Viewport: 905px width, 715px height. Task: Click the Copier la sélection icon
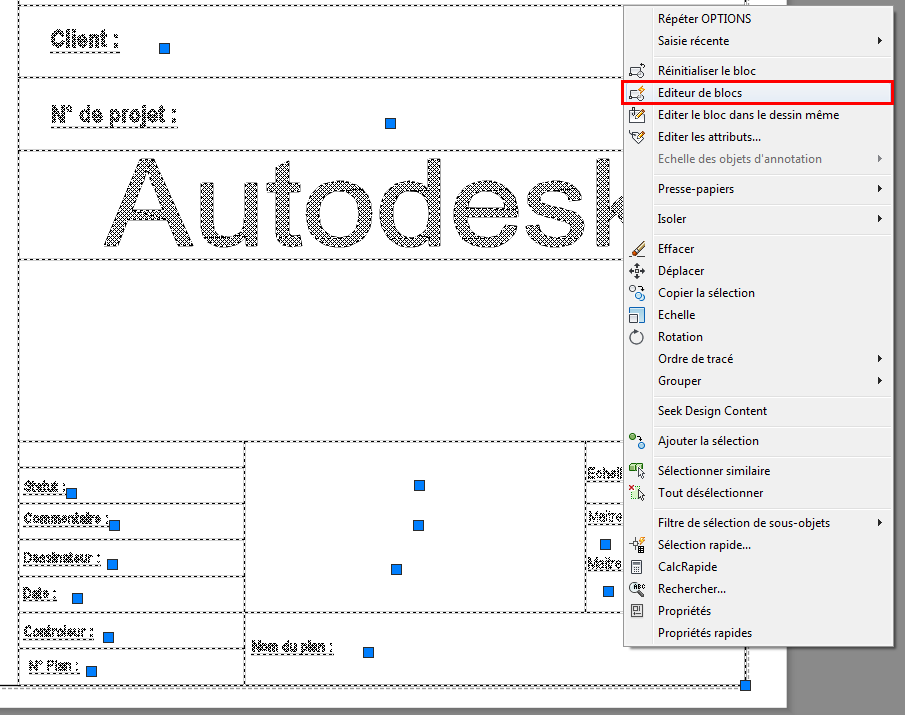637,293
